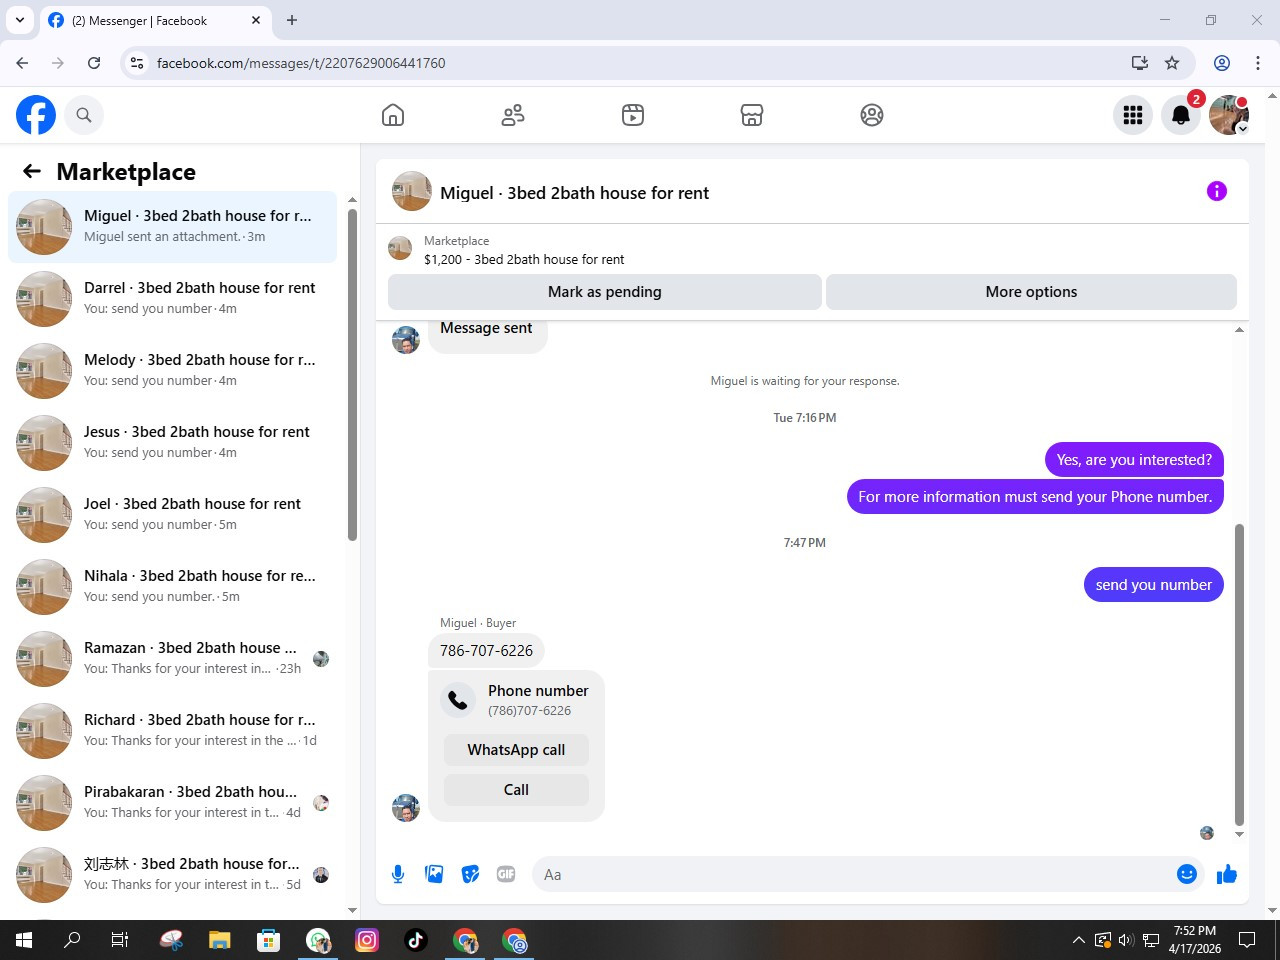The image size is (1280, 960).
Task: Click the chat scroll-up arrow
Action: point(1239,330)
